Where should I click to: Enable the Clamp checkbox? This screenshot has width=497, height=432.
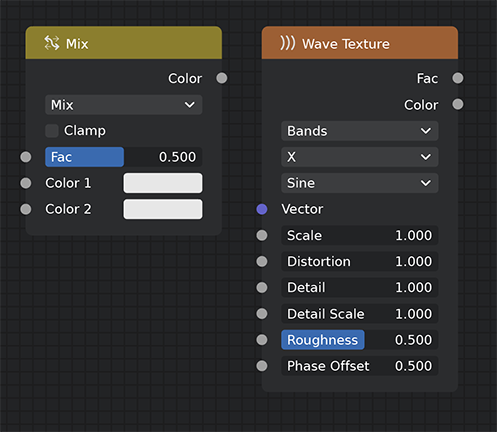point(52,131)
